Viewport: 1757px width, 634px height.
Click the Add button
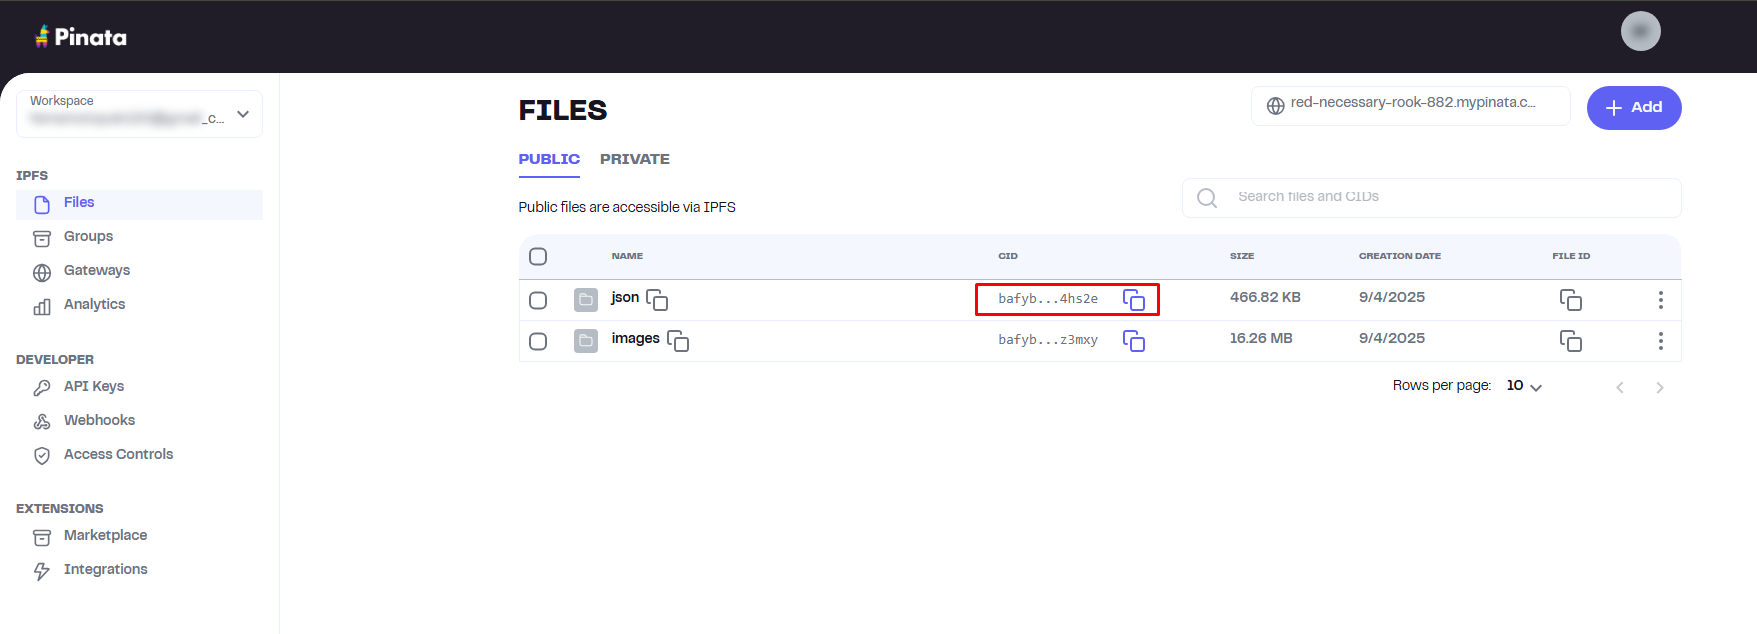tap(1634, 107)
